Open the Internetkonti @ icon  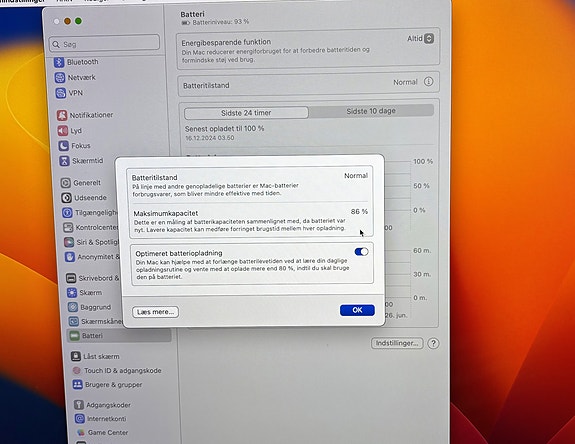click(x=79, y=418)
